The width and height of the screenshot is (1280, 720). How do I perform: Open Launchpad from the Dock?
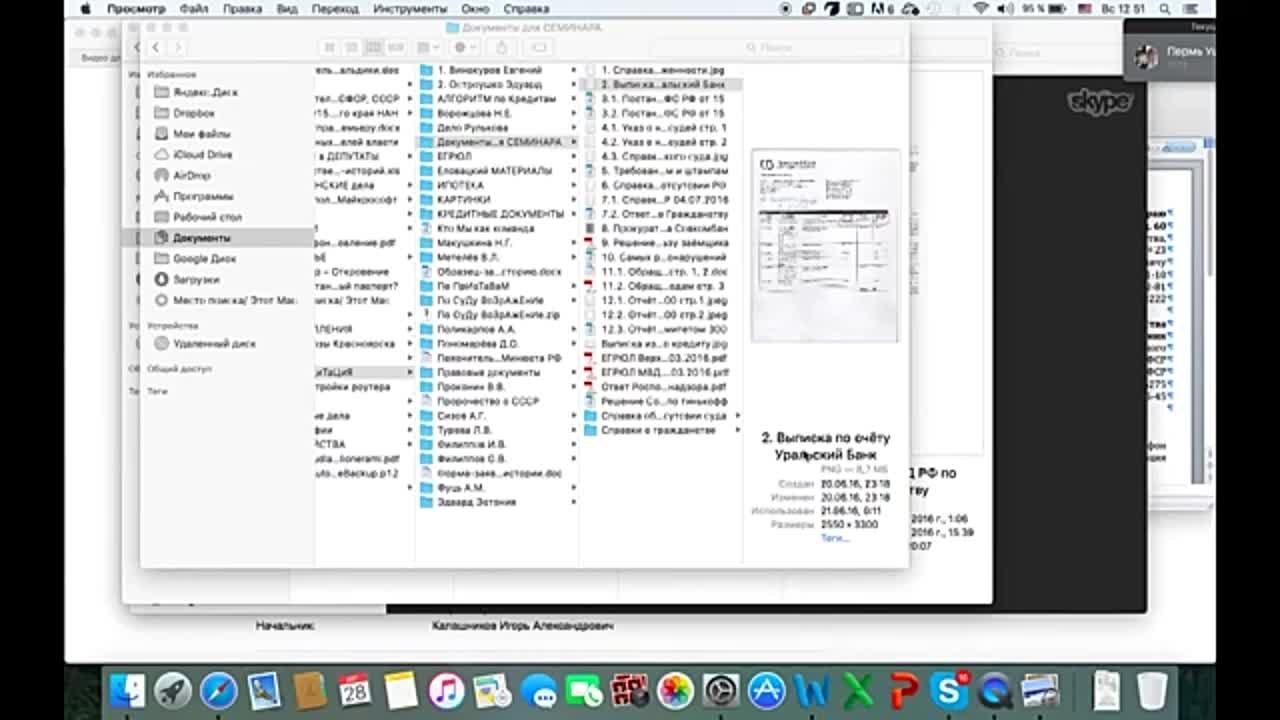click(173, 691)
